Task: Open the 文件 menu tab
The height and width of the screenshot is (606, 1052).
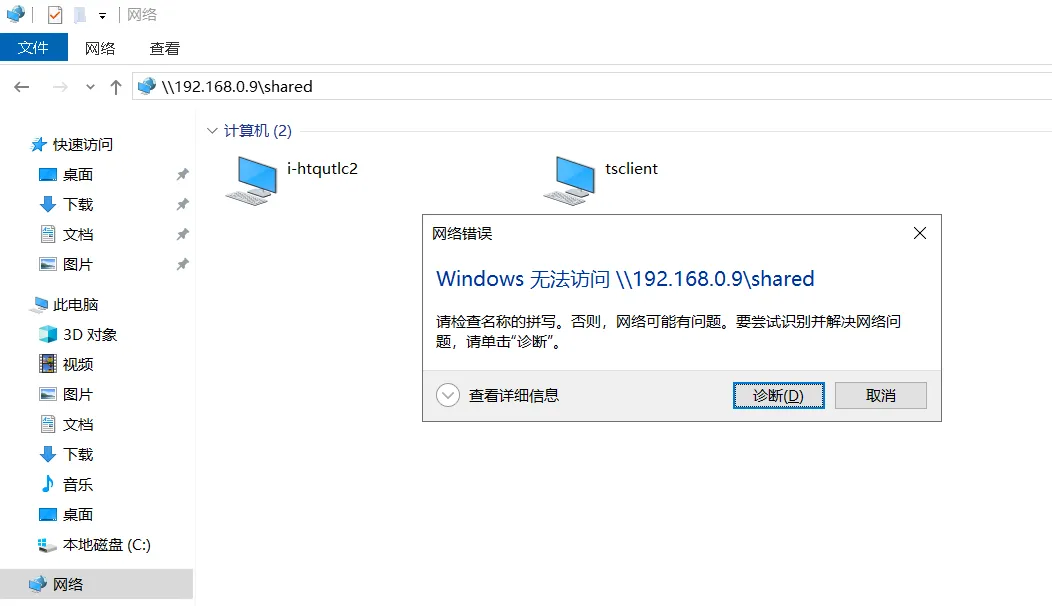Action: click(34, 48)
